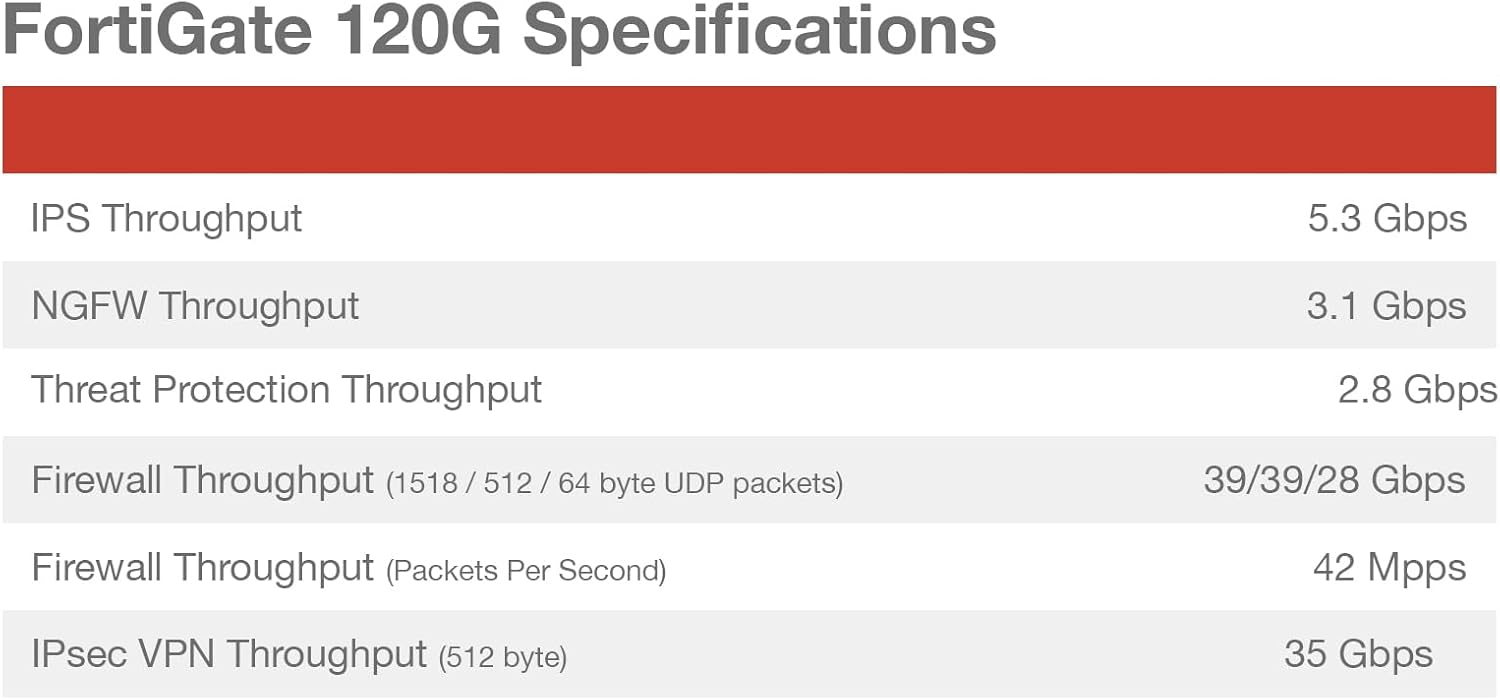Click the red table header bar

coord(750,129)
